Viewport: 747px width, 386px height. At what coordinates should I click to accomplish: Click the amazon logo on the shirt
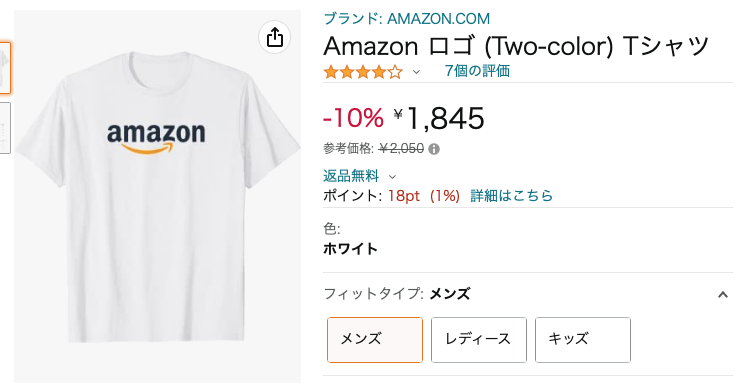pyautogui.click(x=156, y=138)
